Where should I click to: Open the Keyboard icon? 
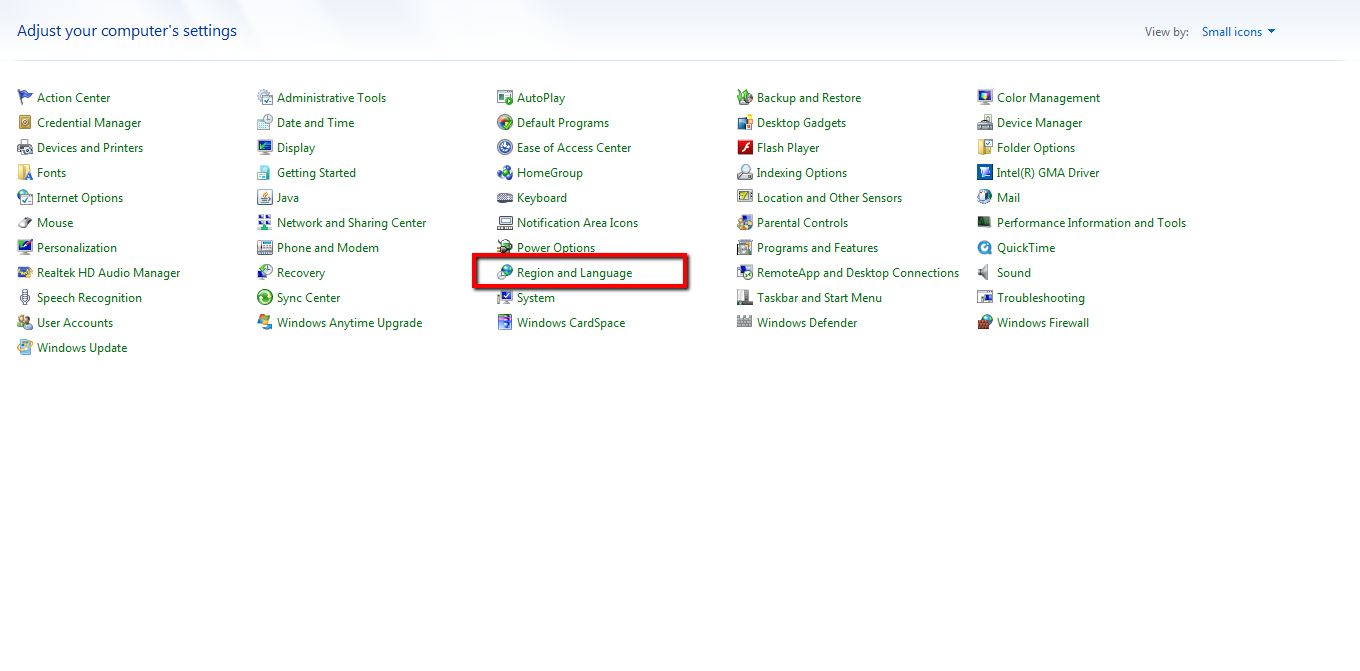505,197
